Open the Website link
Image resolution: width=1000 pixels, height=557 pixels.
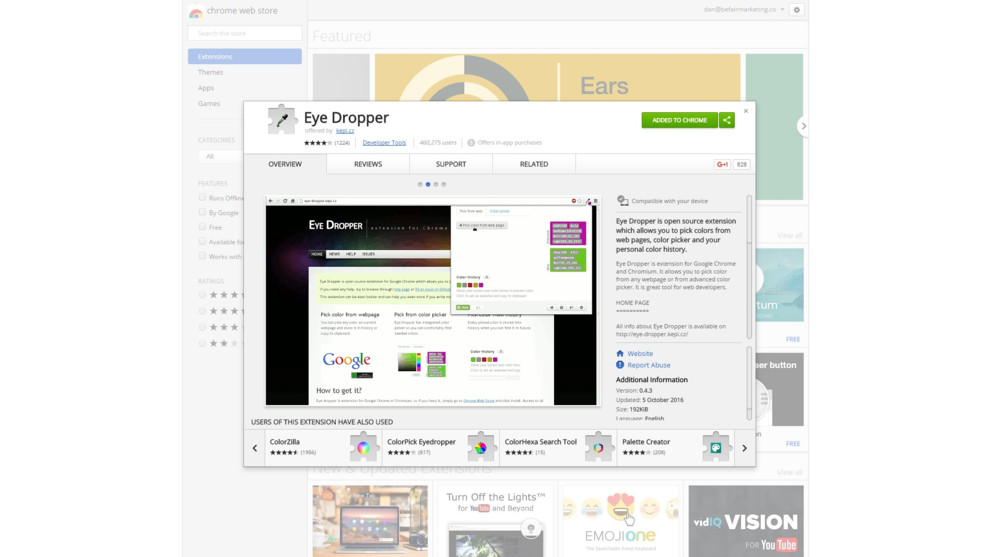pyautogui.click(x=640, y=353)
